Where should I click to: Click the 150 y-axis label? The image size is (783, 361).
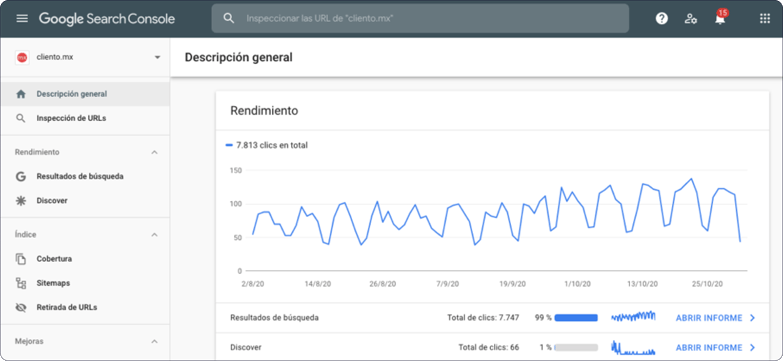click(236, 171)
